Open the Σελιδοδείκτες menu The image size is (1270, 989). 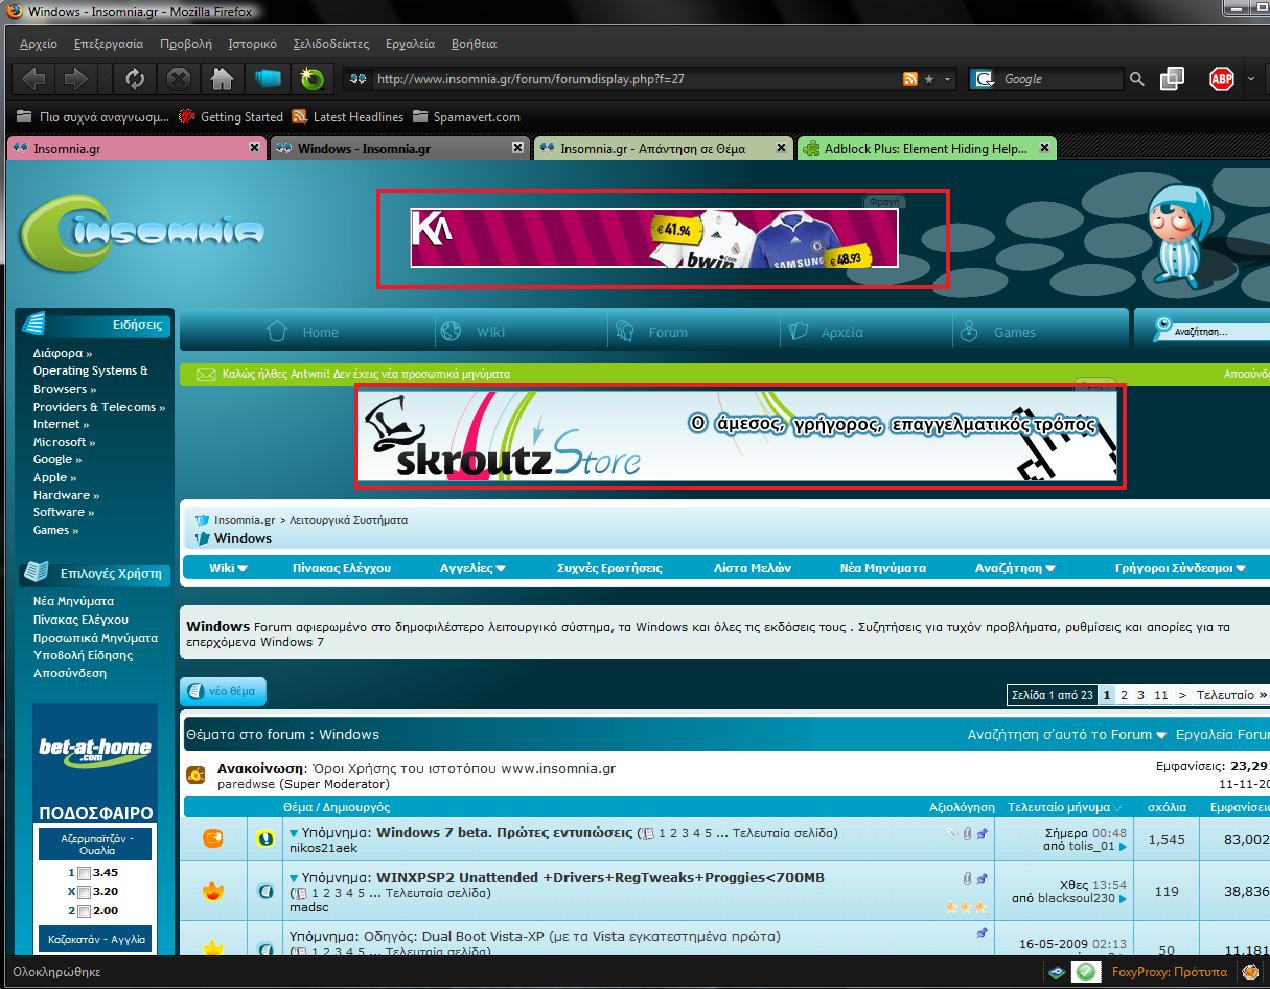point(331,44)
